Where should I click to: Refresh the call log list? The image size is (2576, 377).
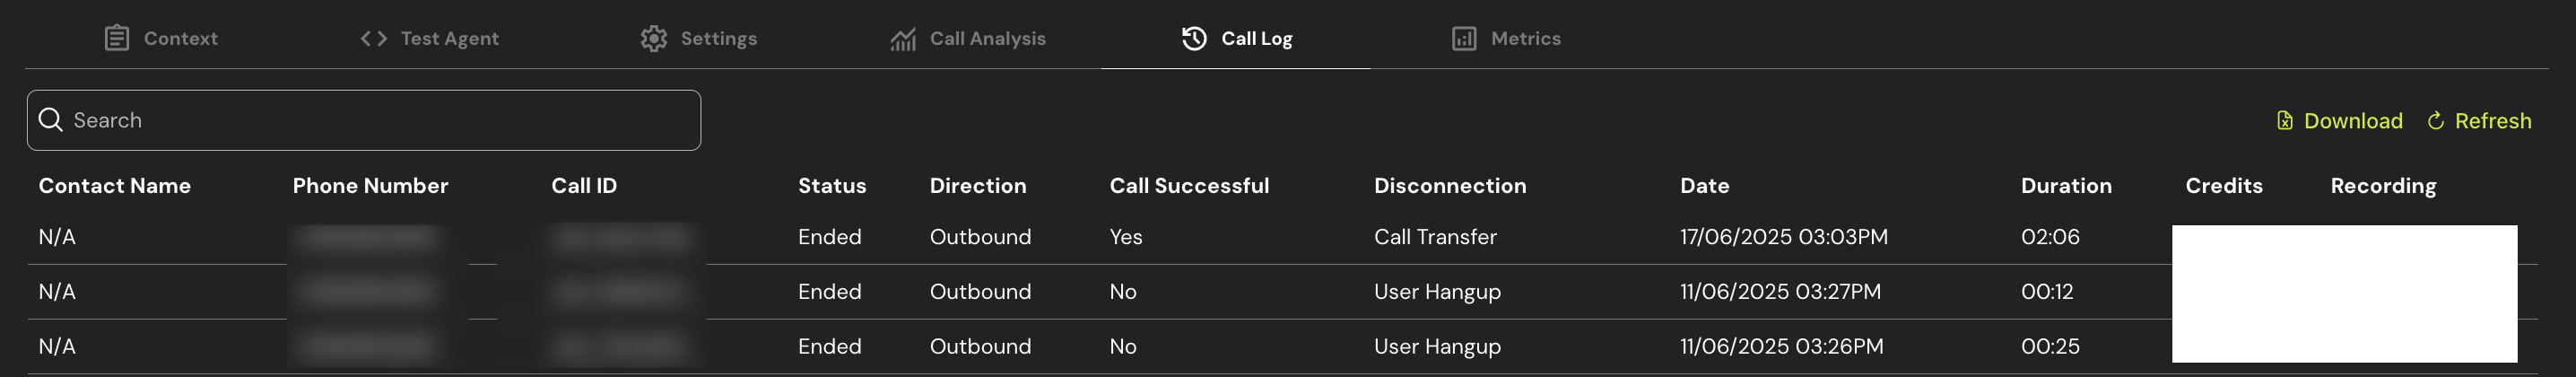tap(2492, 121)
